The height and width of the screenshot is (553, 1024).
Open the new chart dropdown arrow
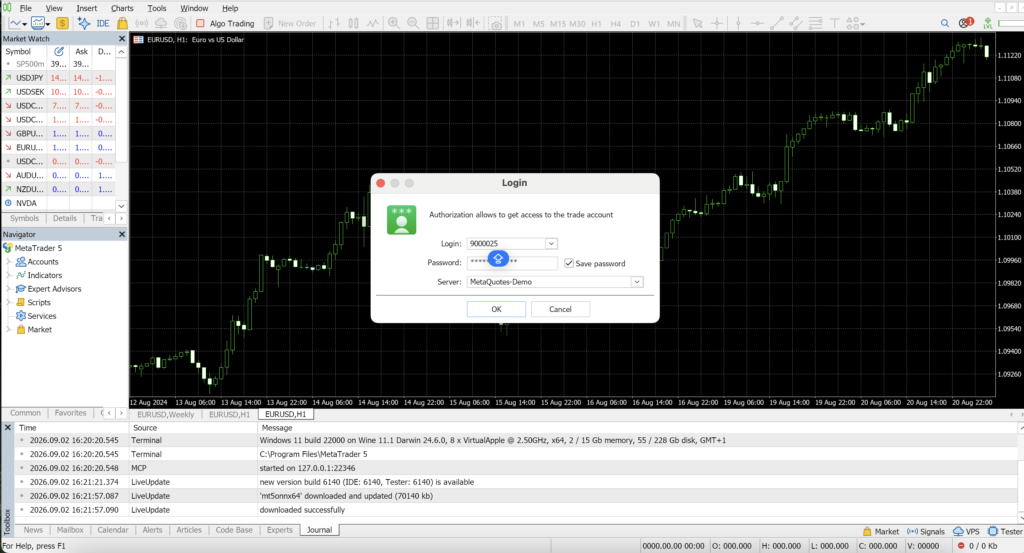(24, 24)
